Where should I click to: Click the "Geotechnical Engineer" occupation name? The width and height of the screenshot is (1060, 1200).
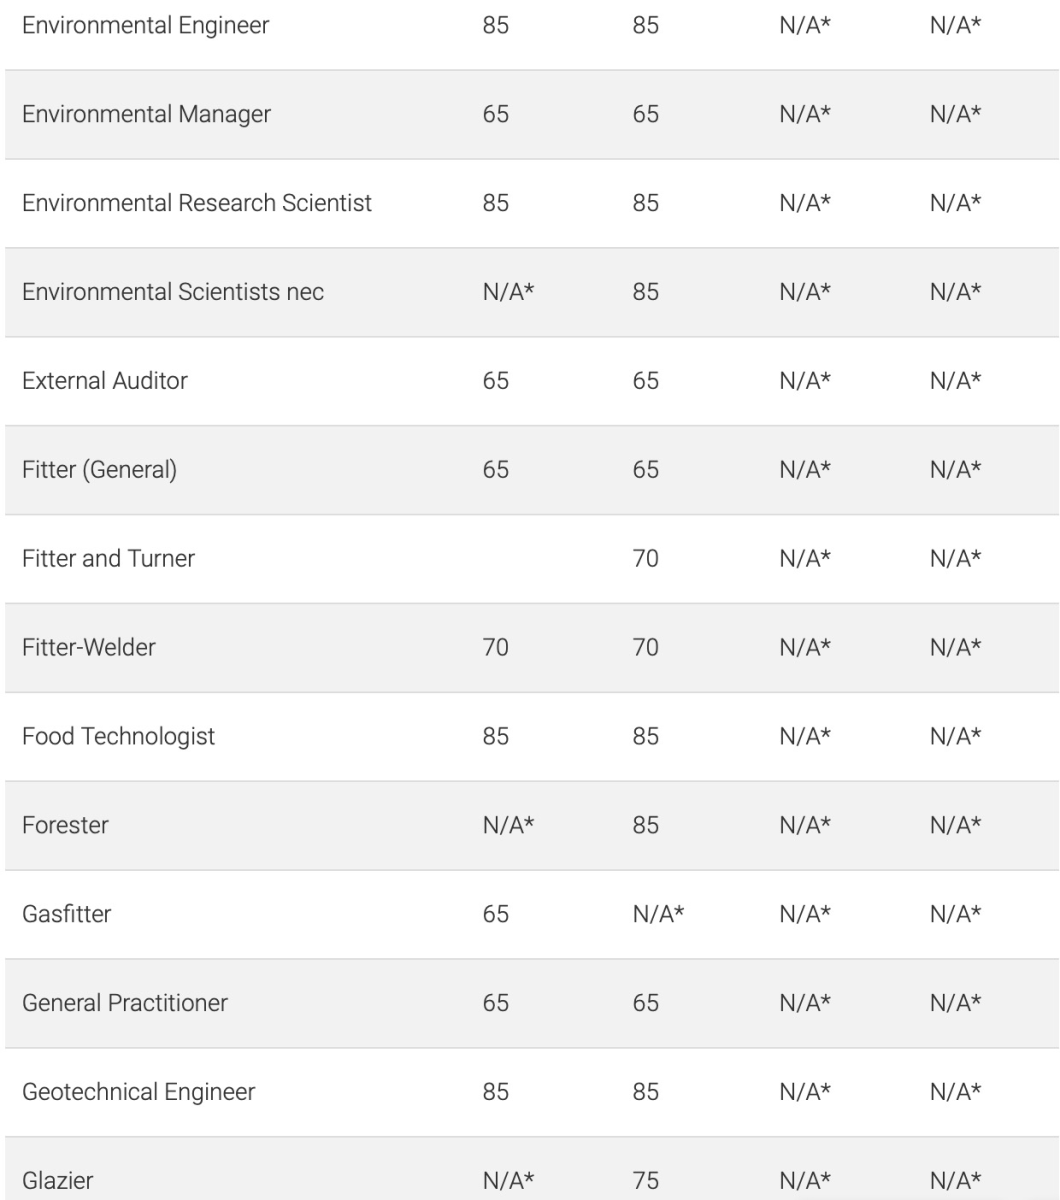(x=138, y=1091)
